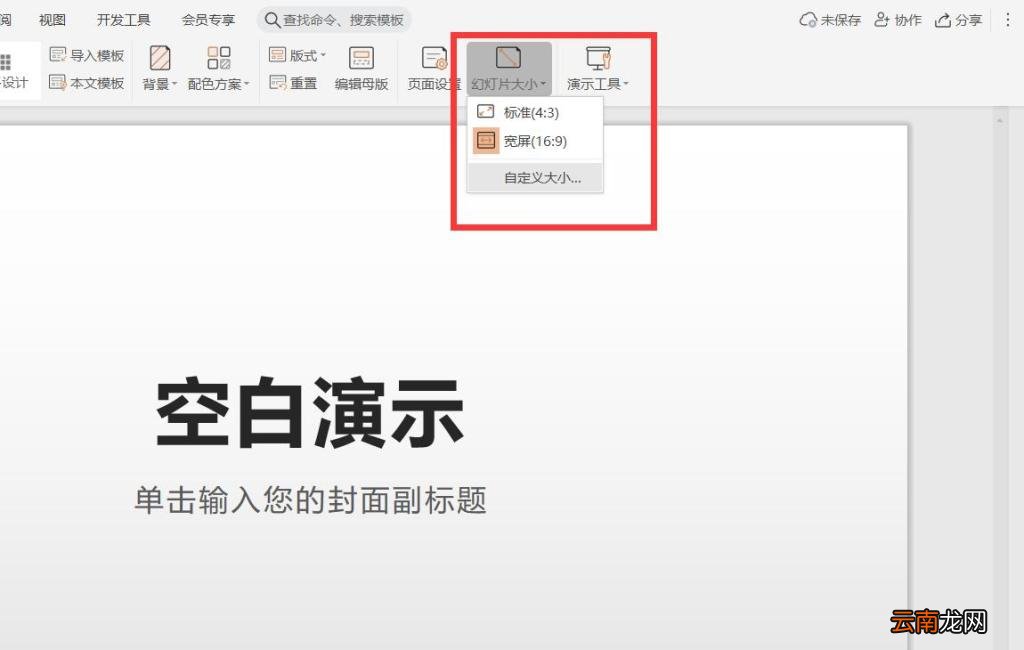This screenshot has width=1024, height=650.
Task: Click 导入模板 import template button
Action: 87,56
